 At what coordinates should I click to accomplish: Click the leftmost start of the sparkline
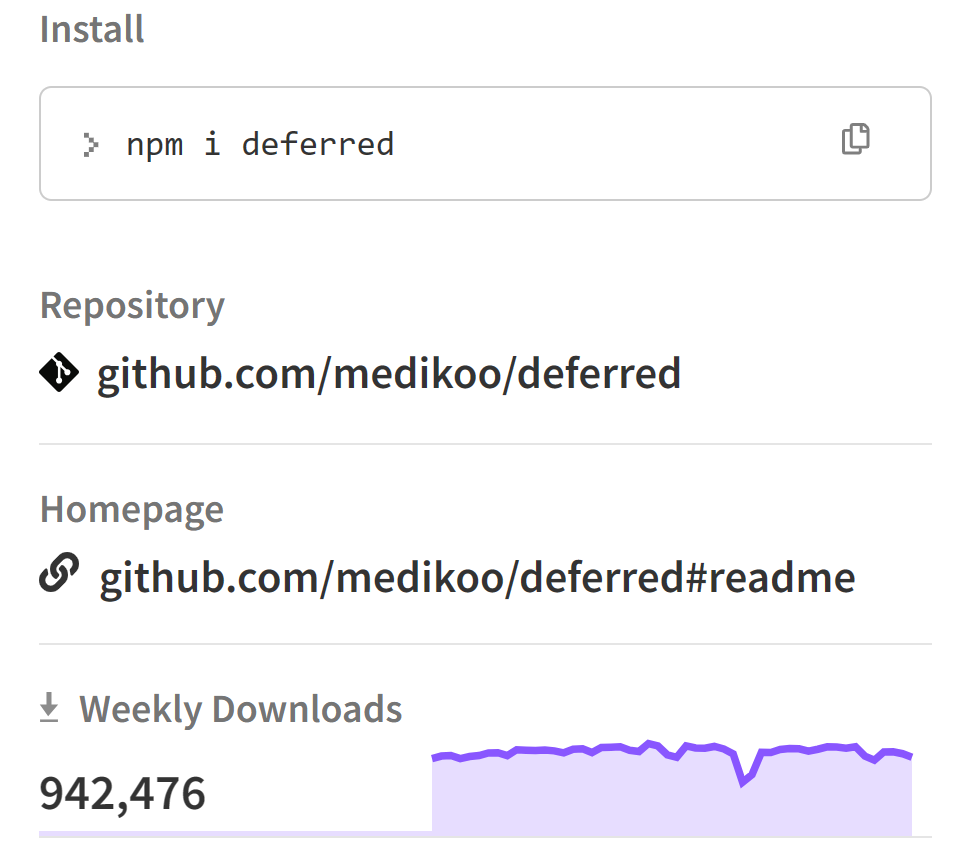(433, 758)
